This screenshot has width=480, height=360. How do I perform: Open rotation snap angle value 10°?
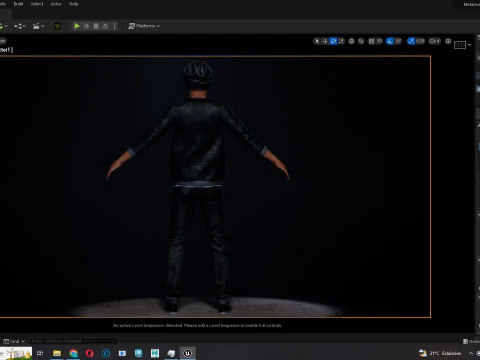click(398, 41)
